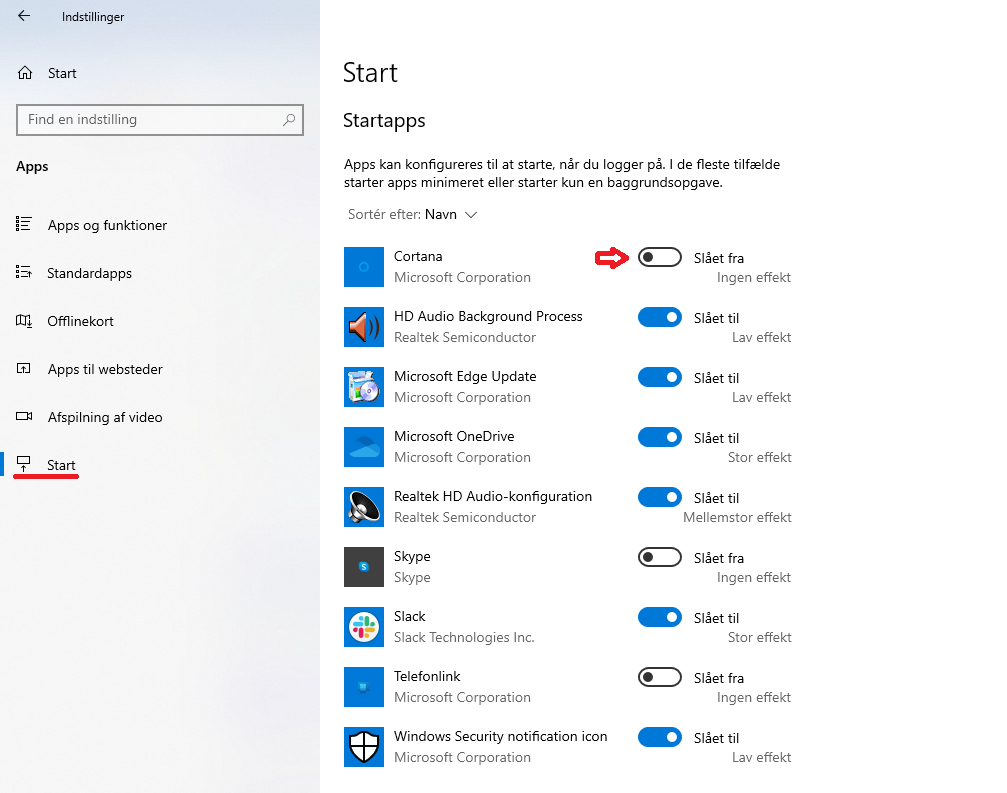The width and height of the screenshot is (1007, 793).
Task: Disable HD Audio Background Process startup
Action: coord(660,317)
